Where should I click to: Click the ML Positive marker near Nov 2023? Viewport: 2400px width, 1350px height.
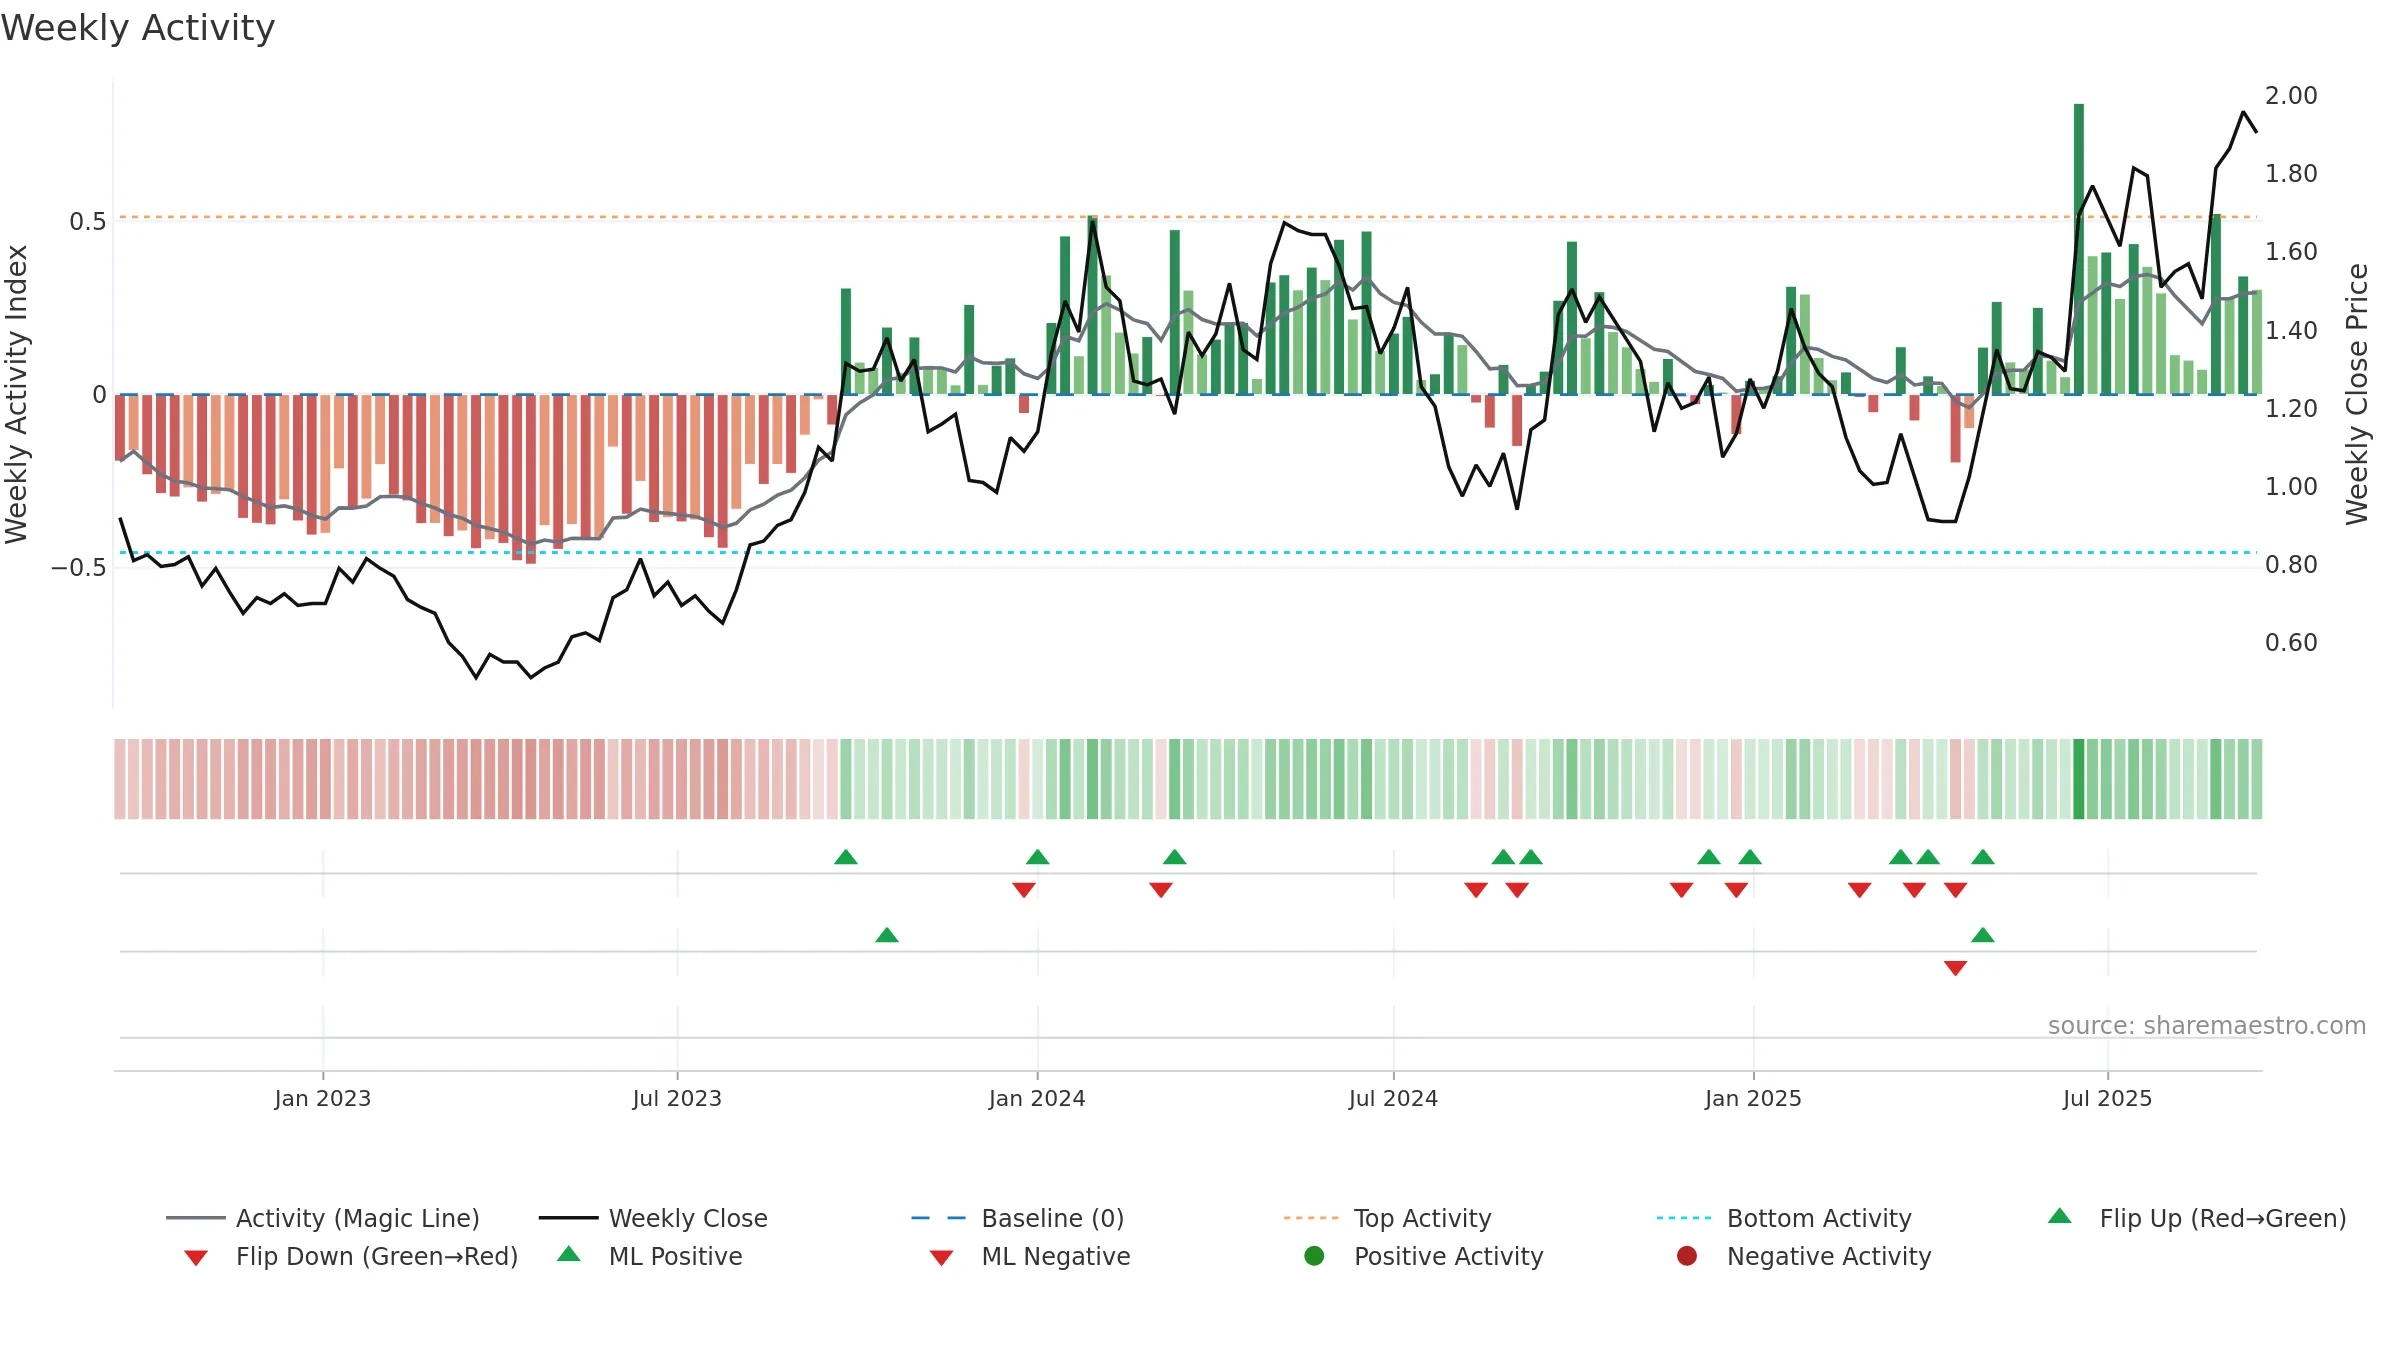(887, 935)
